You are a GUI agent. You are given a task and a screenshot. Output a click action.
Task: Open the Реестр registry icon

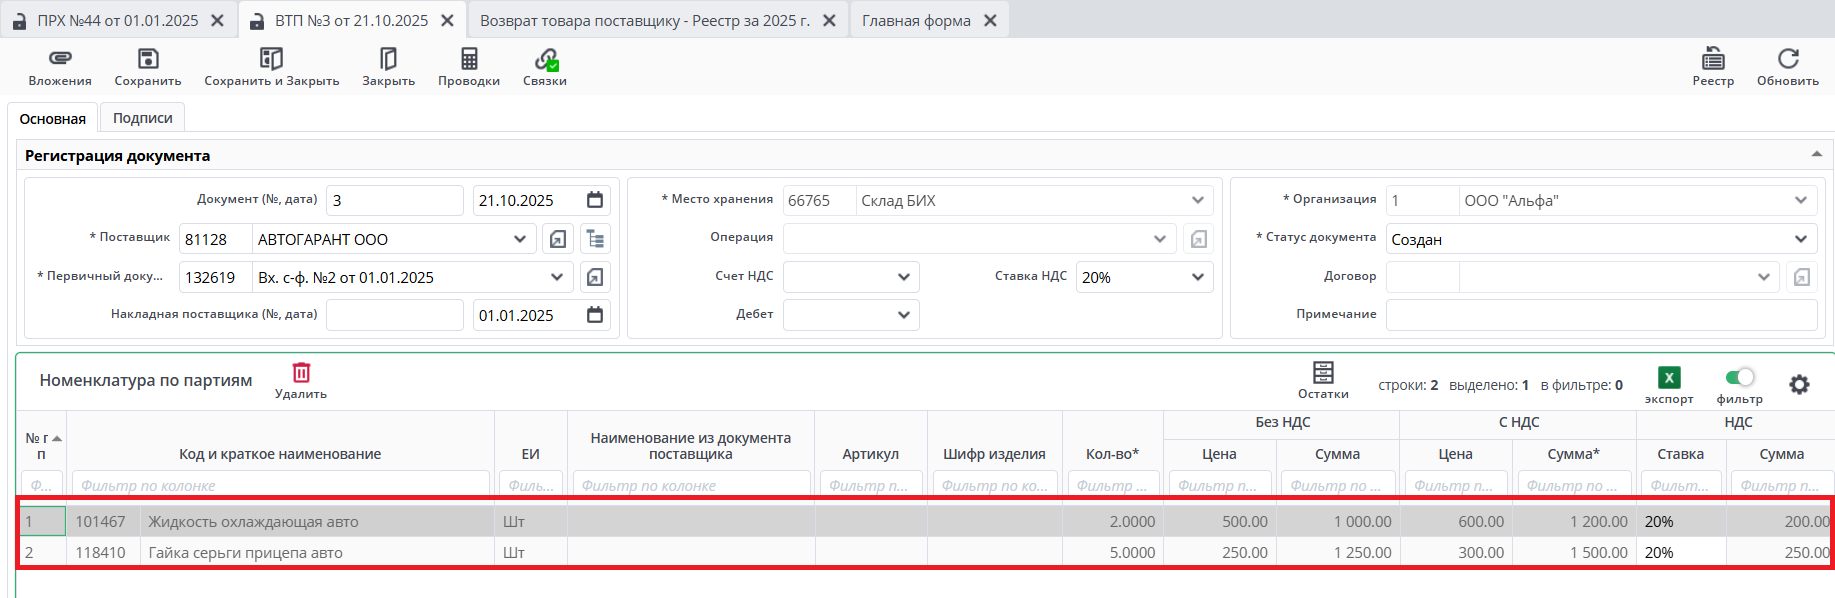(1713, 60)
